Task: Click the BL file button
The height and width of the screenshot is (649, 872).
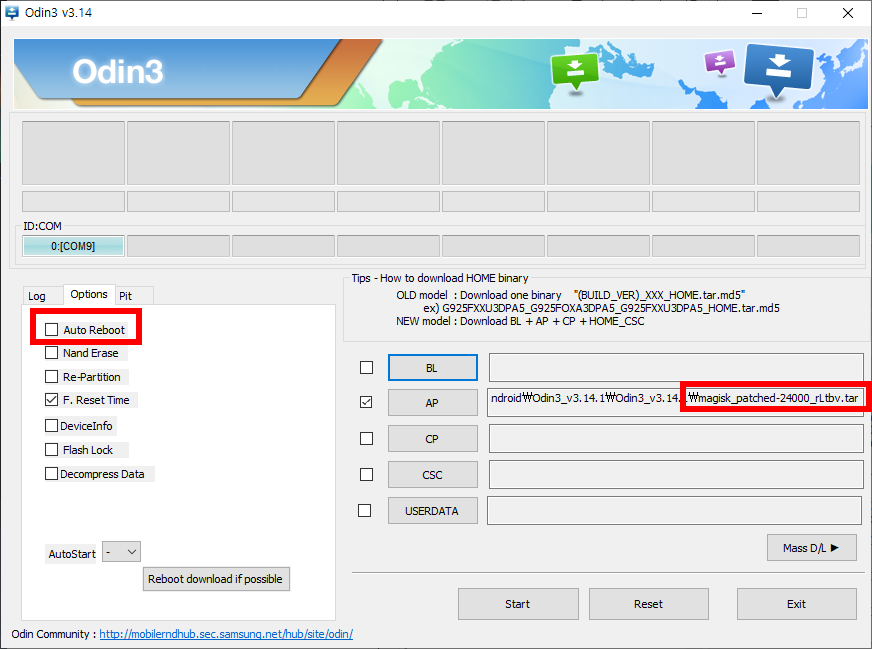Action: coord(433,368)
